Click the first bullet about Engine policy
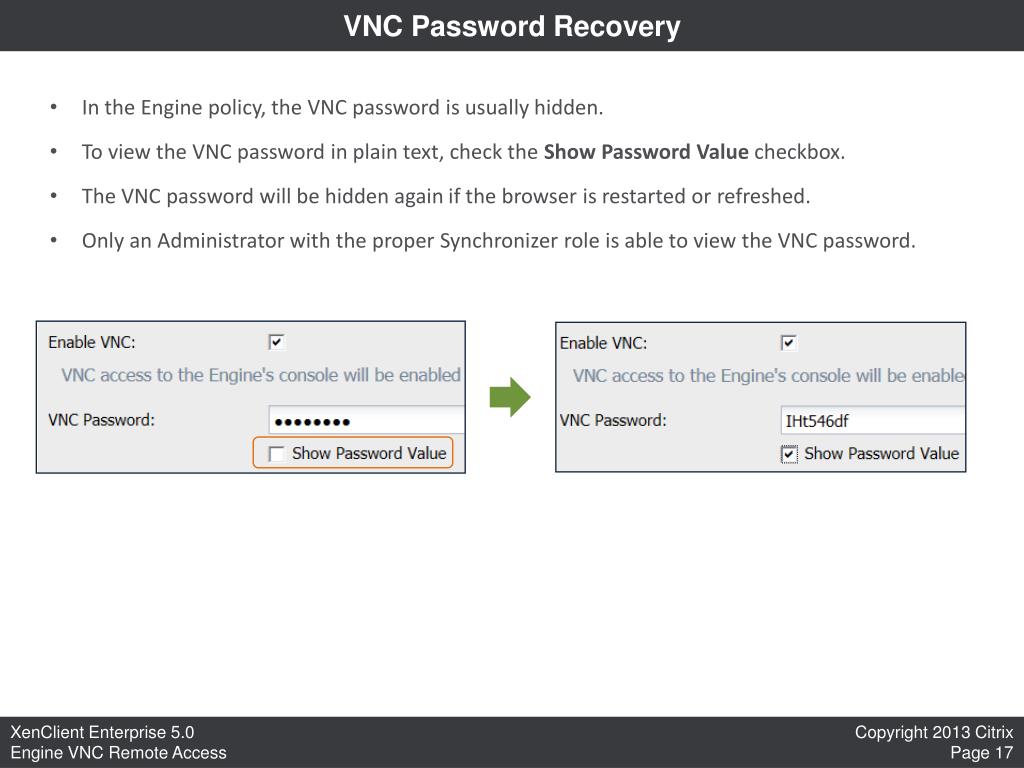The image size is (1024, 768). [342, 108]
